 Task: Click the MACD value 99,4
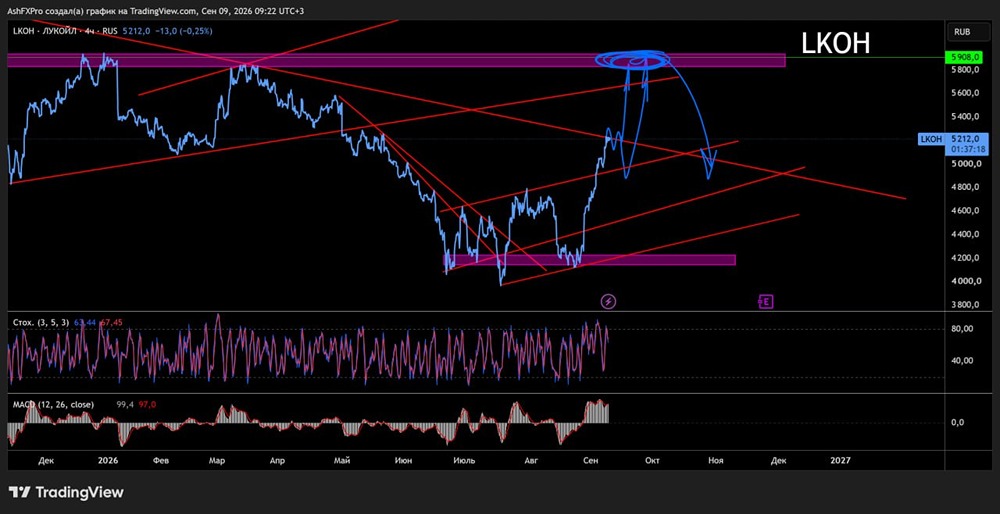(126, 404)
